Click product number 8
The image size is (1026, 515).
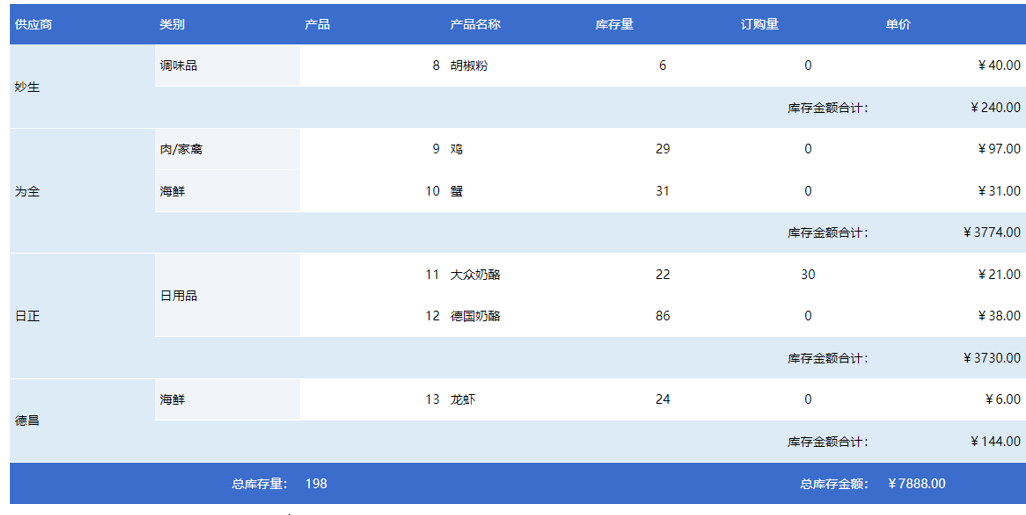436,65
